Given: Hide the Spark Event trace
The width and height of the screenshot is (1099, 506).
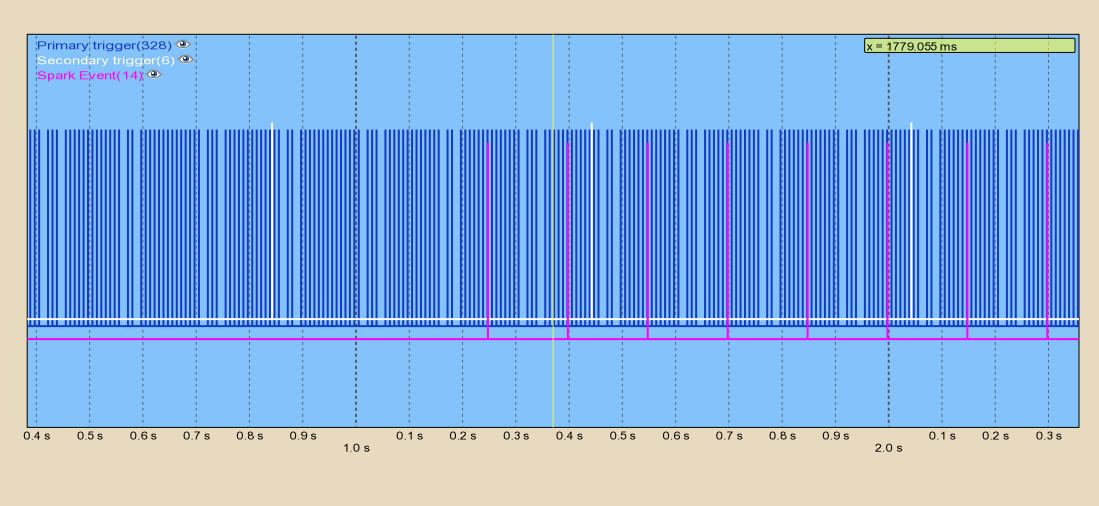Looking at the screenshot, I should pyautogui.click(x=153, y=74).
